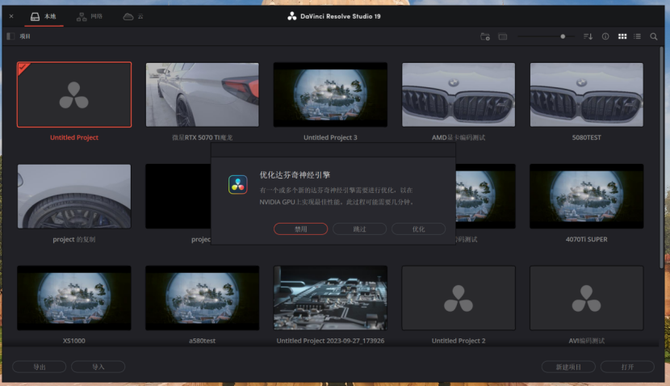Select the 本地 (Local) library tab
Image resolution: width=670 pixels, height=386 pixels.
tap(44, 17)
